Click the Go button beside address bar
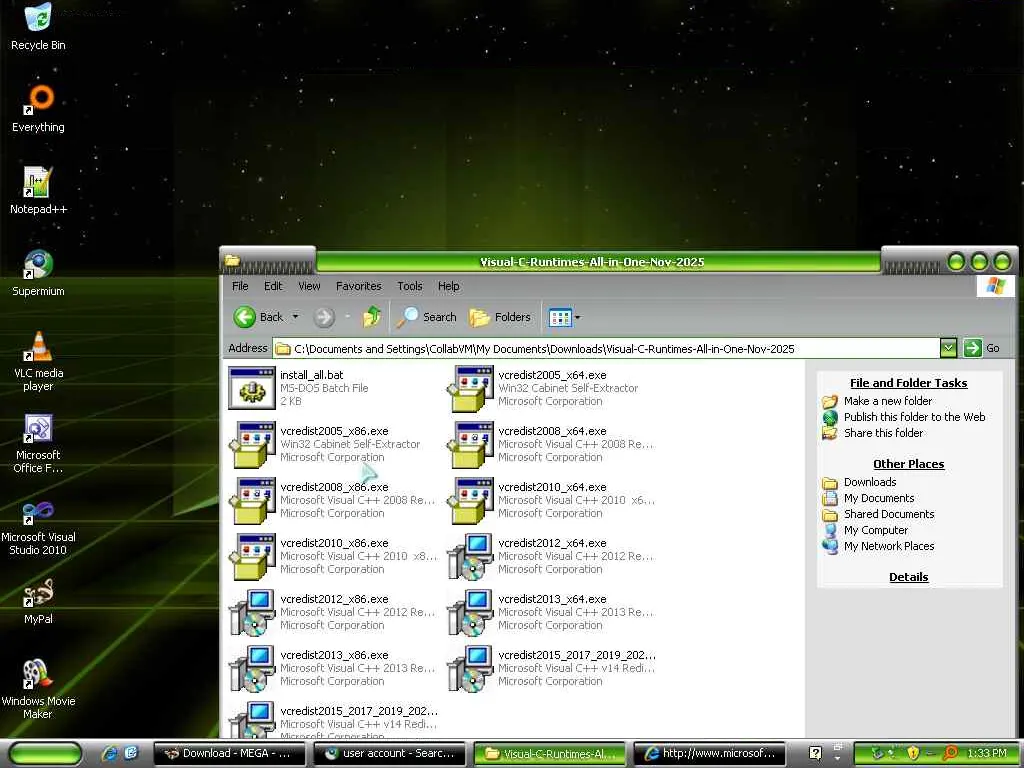The height and width of the screenshot is (768, 1024). (x=982, y=348)
